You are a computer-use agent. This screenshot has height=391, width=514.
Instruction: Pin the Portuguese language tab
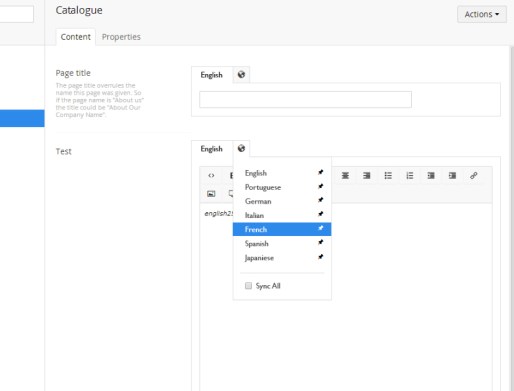320,186
